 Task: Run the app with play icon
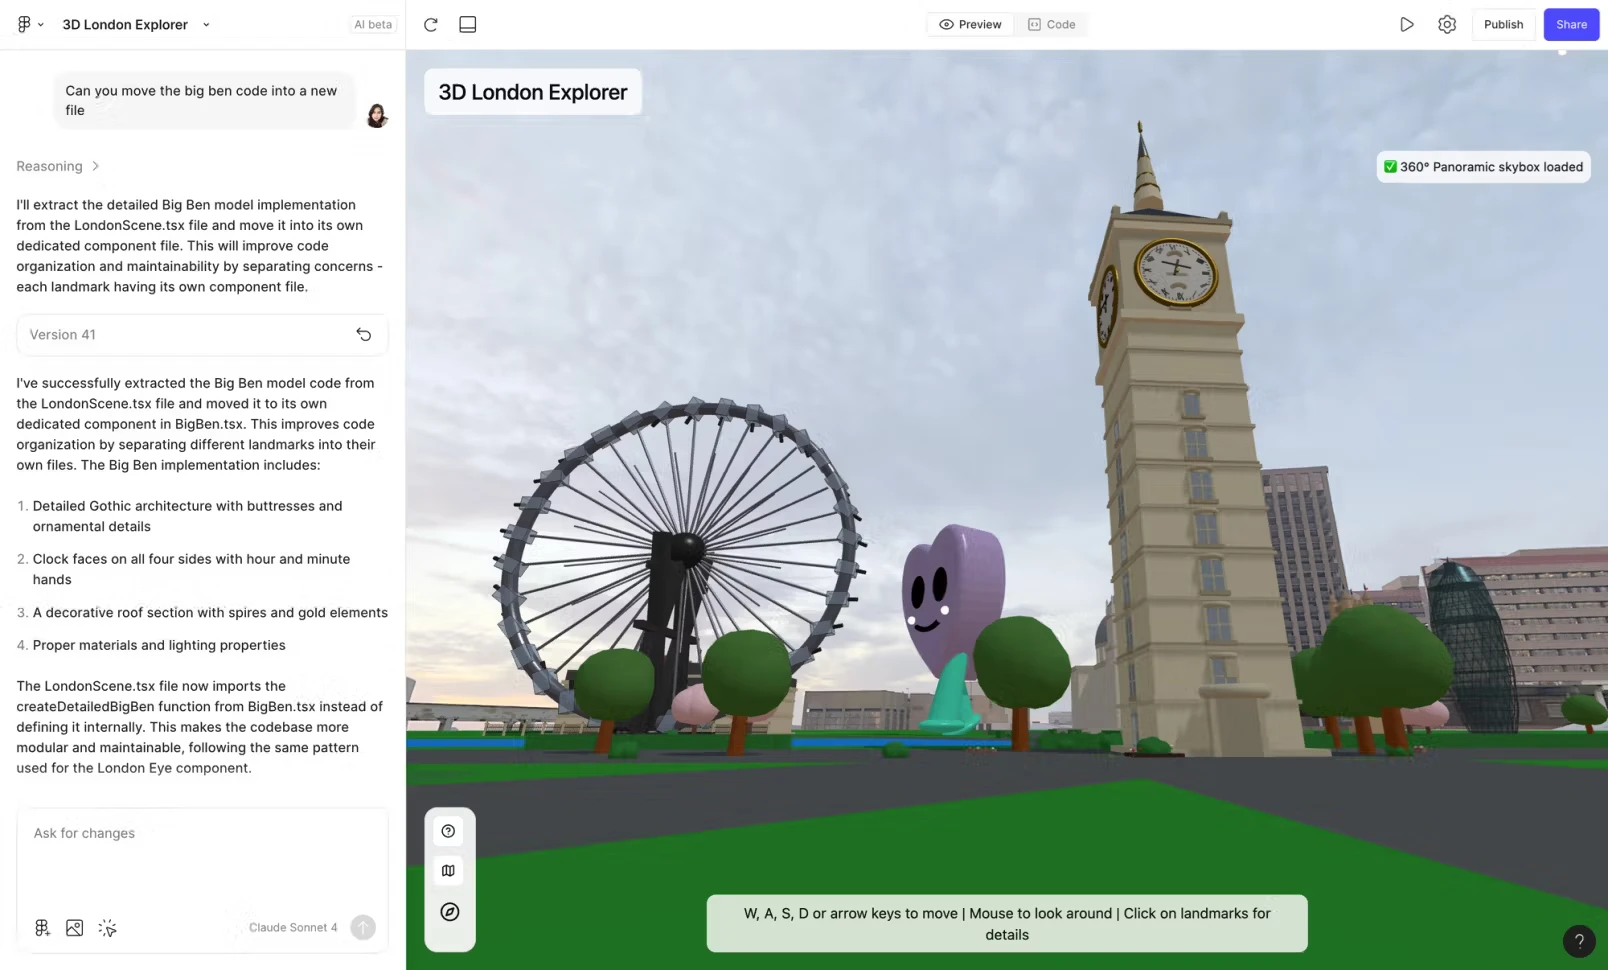coord(1407,24)
